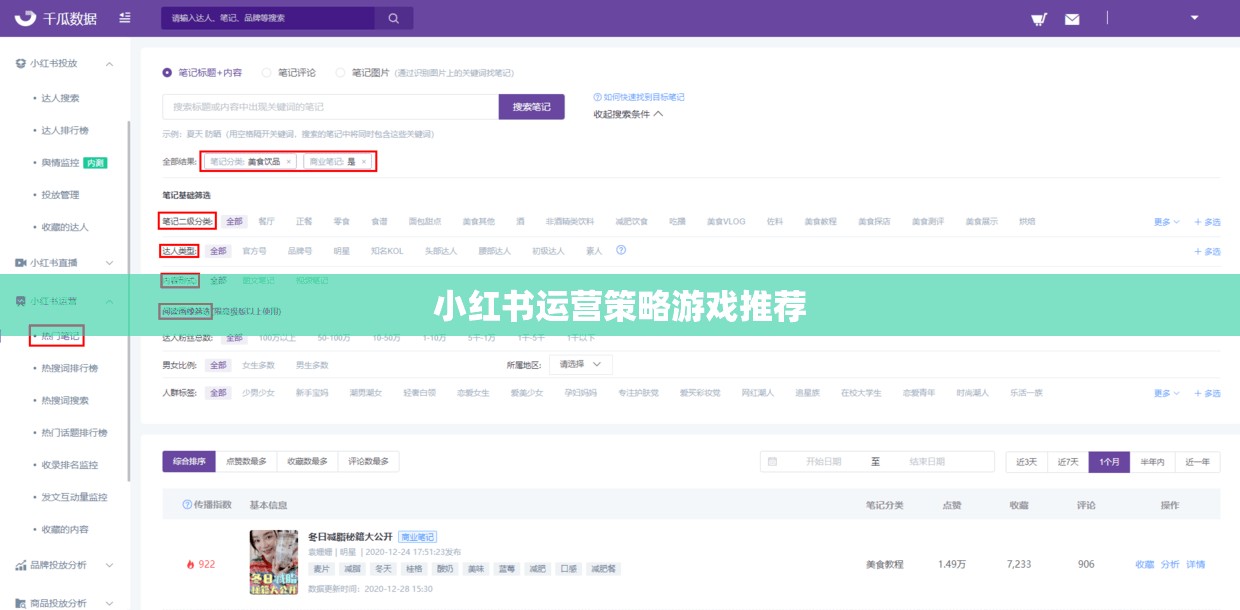Click help icon next to 如何快速找到目标笔记
This screenshot has width=1240, height=610.
tap(597, 97)
